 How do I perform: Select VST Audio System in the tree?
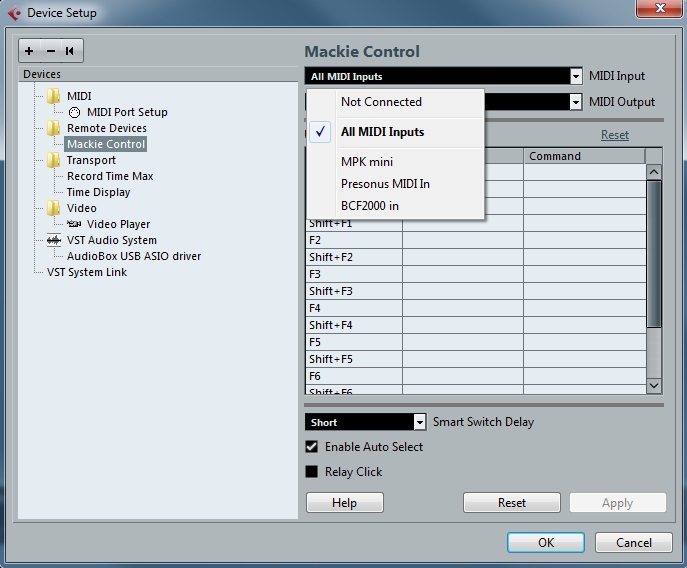click(x=112, y=240)
